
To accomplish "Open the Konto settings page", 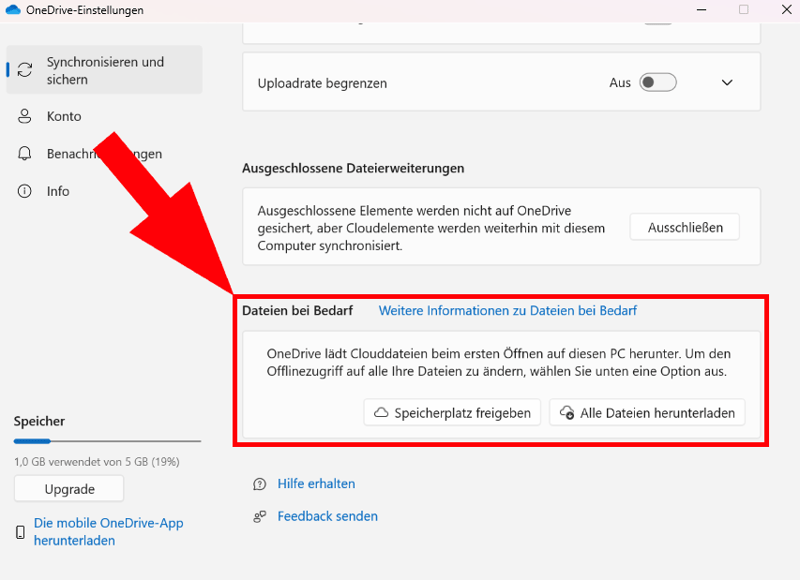I will coord(64,116).
